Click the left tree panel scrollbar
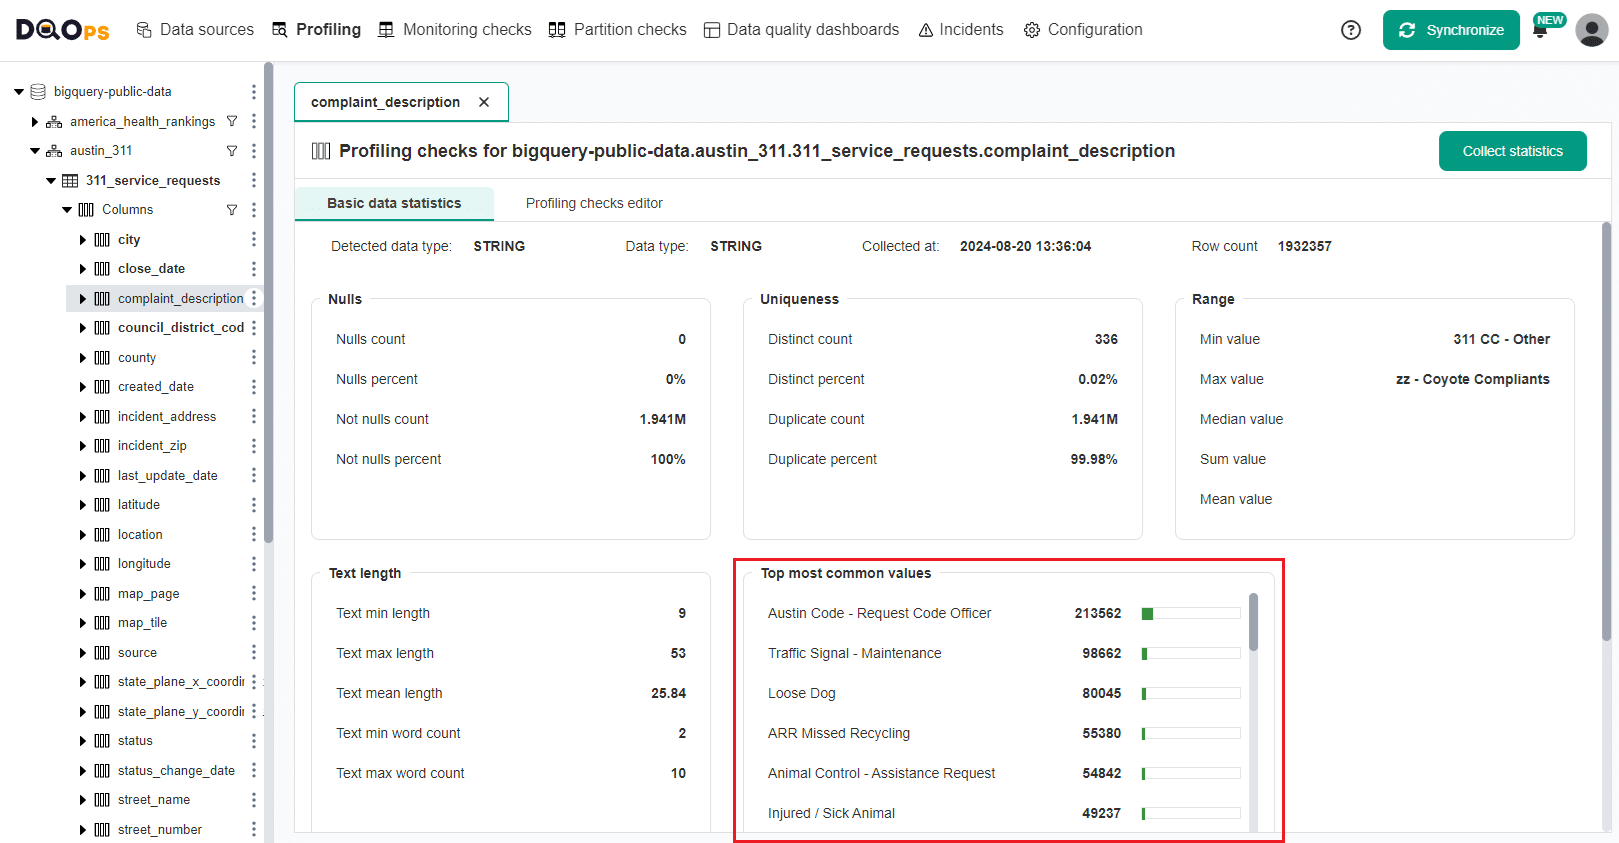 (x=268, y=302)
